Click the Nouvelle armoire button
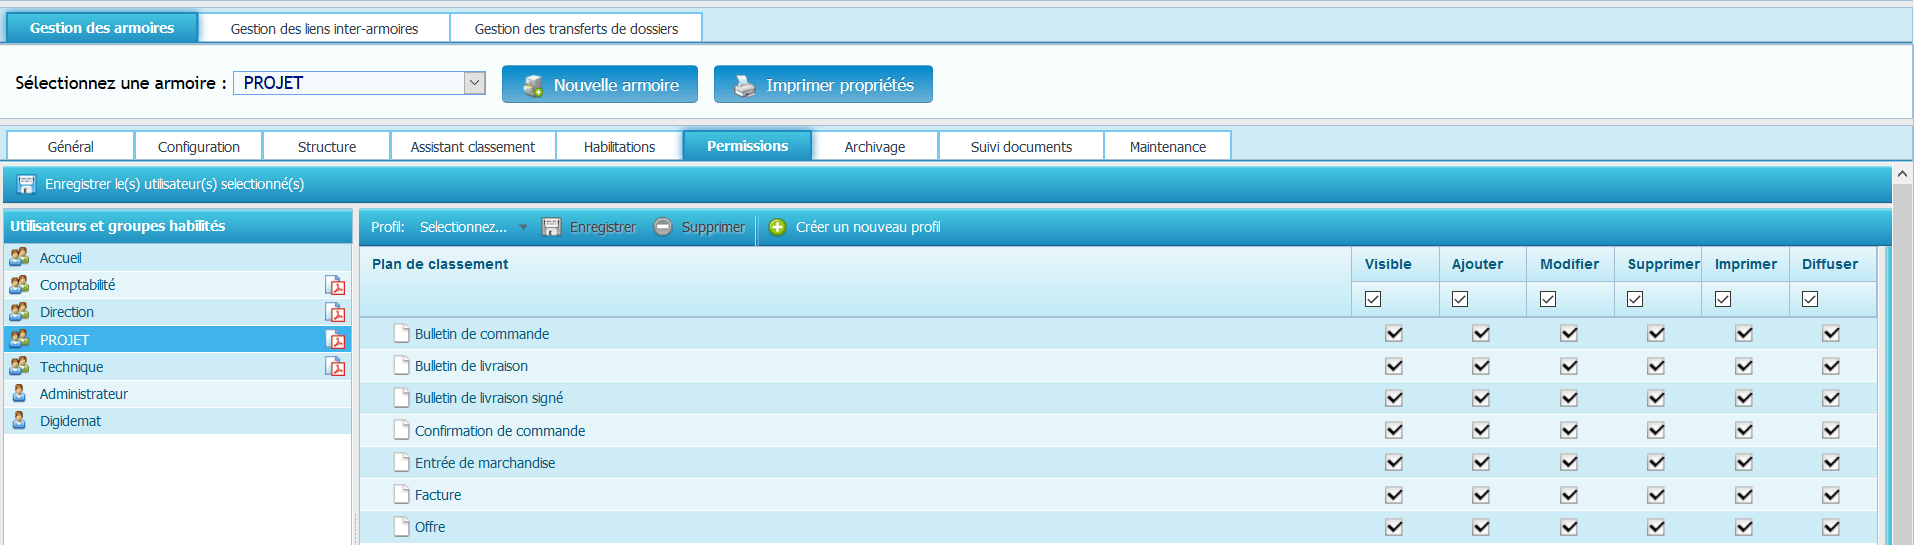 [x=601, y=85]
